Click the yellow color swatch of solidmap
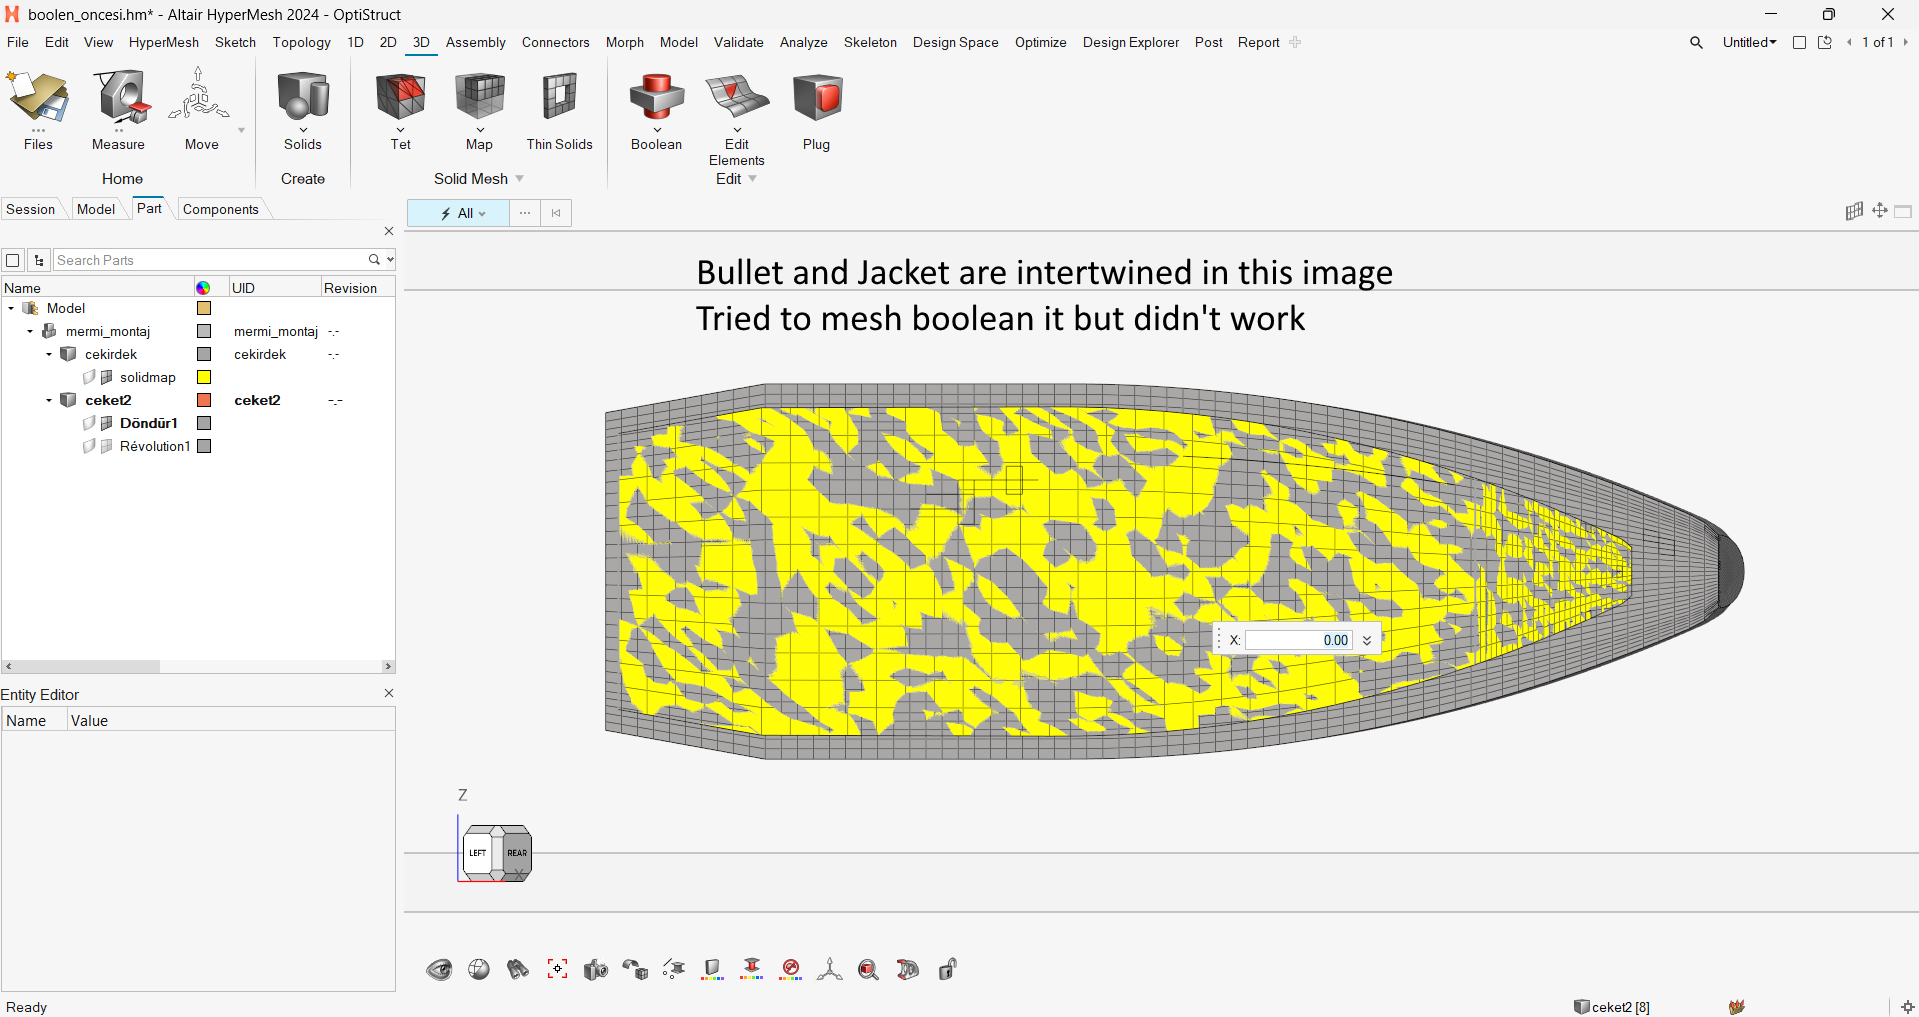 pyautogui.click(x=204, y=377)
